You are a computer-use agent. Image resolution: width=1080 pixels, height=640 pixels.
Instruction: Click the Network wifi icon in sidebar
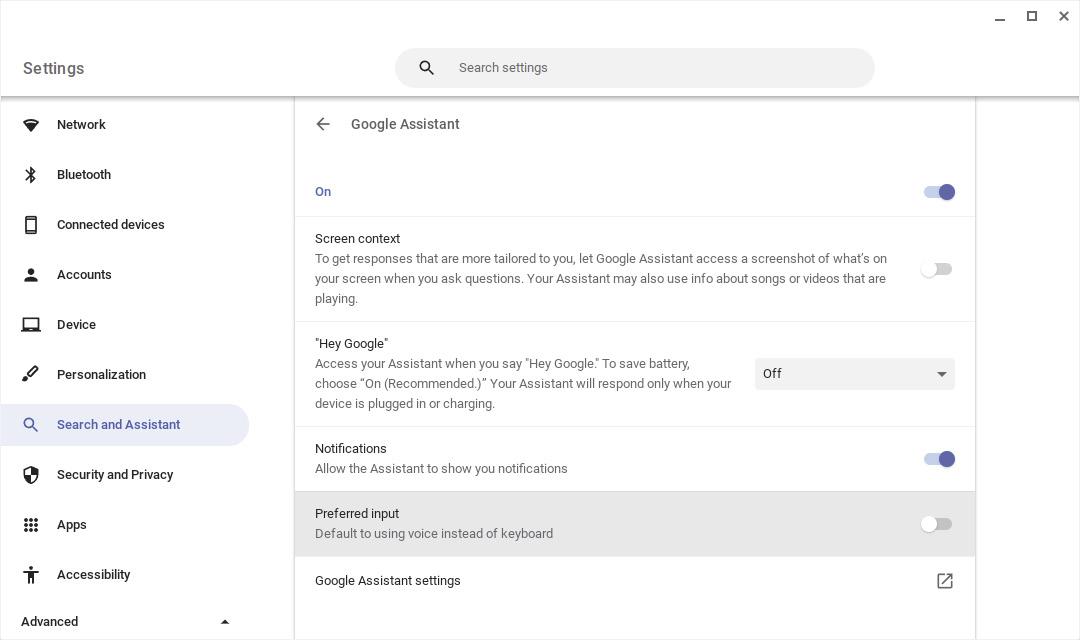(31, 125)
